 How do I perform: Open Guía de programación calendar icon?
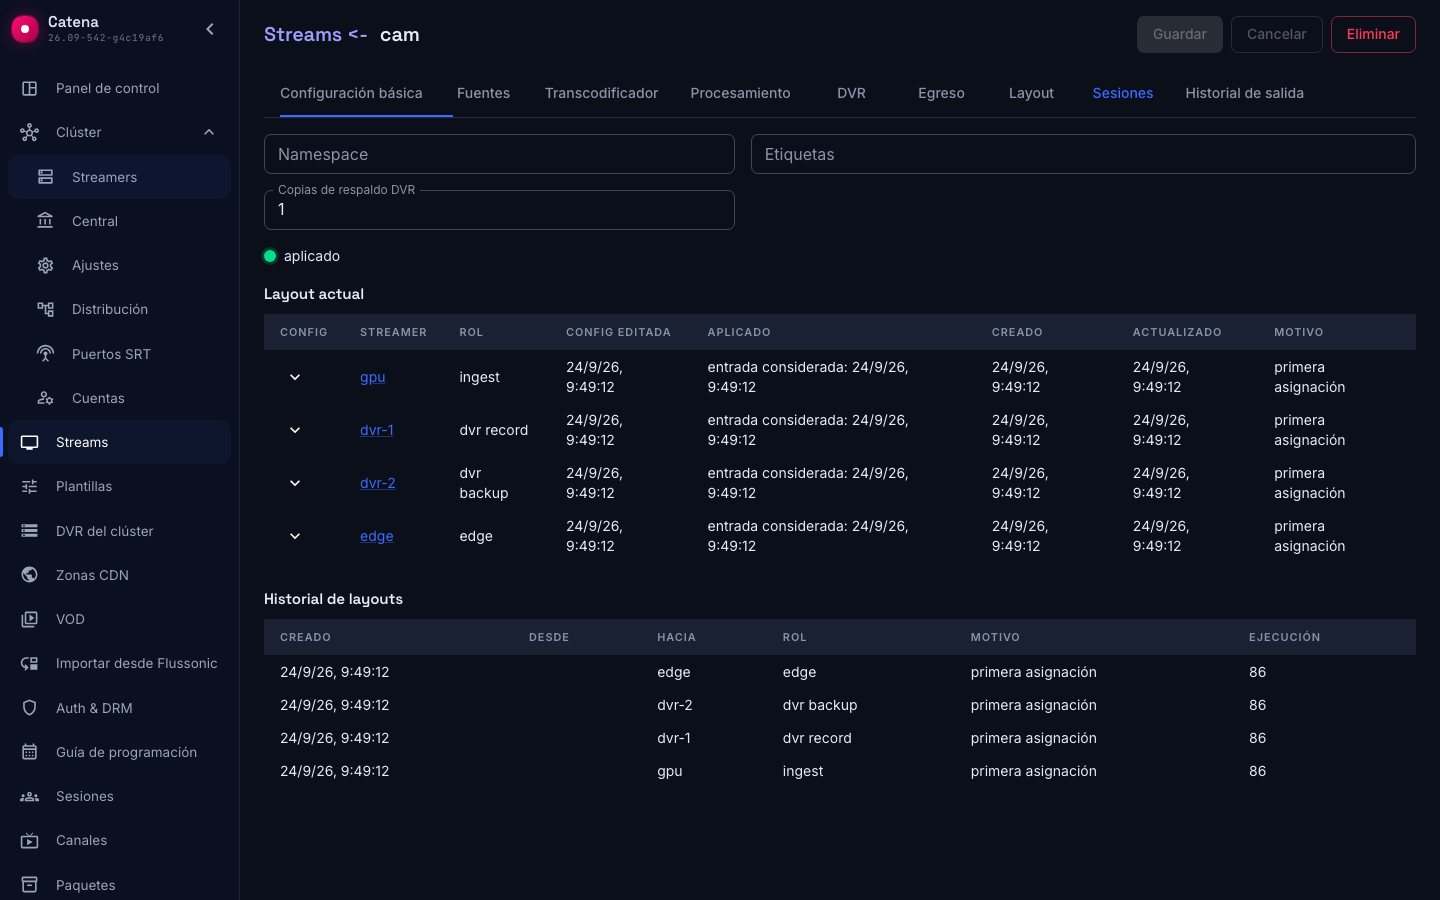pyautogui.click(x=30, y=752)
